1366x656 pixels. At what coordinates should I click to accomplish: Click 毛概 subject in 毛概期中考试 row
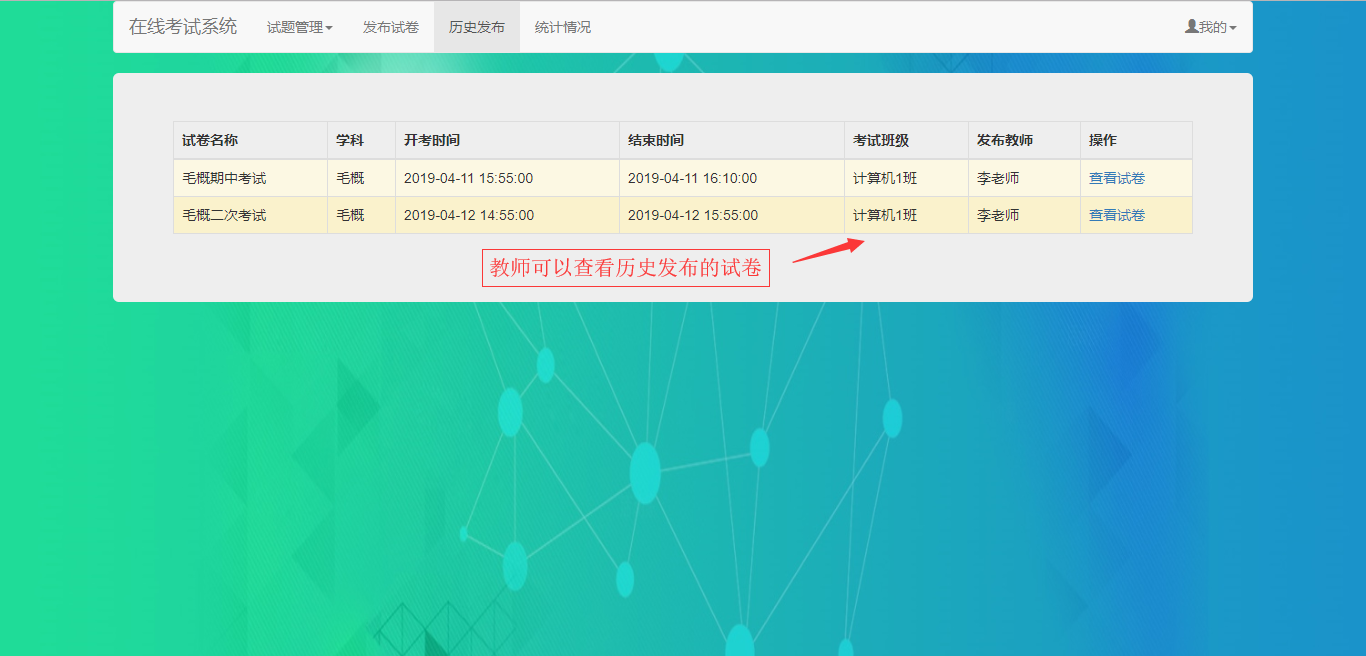click(350, 178)
